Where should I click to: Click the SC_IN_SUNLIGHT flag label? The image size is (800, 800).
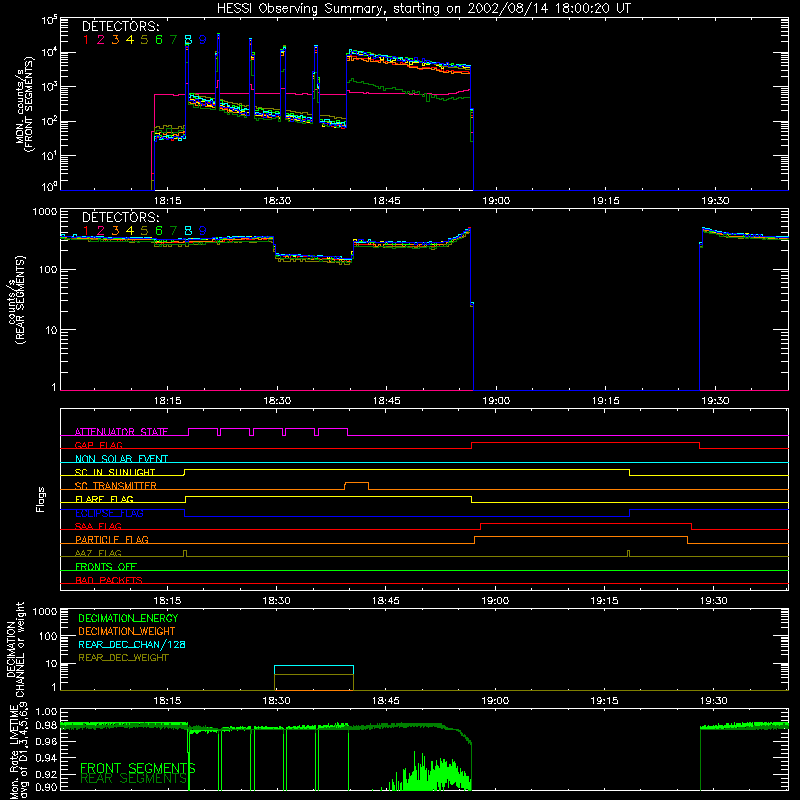tap(115, 472)
